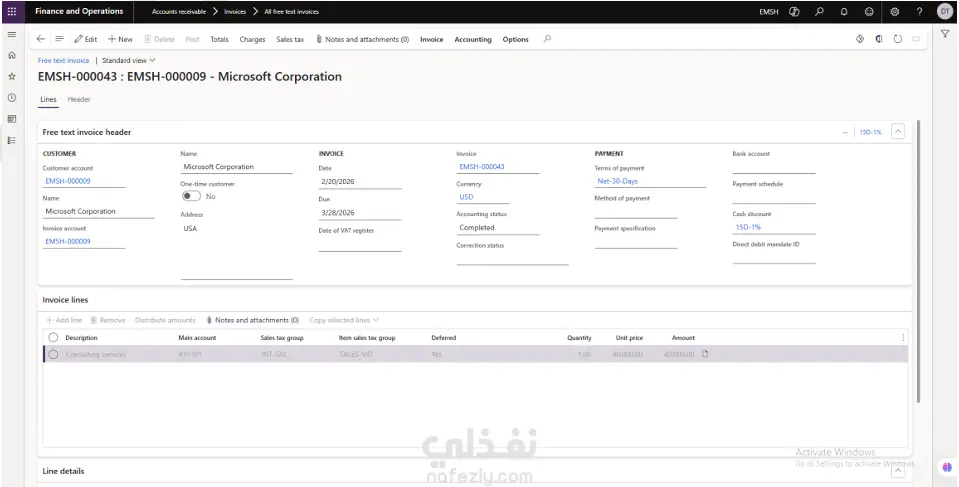Open the Help question mark
The width and height of the screenshot is (959, 487).
pos(919,12)
